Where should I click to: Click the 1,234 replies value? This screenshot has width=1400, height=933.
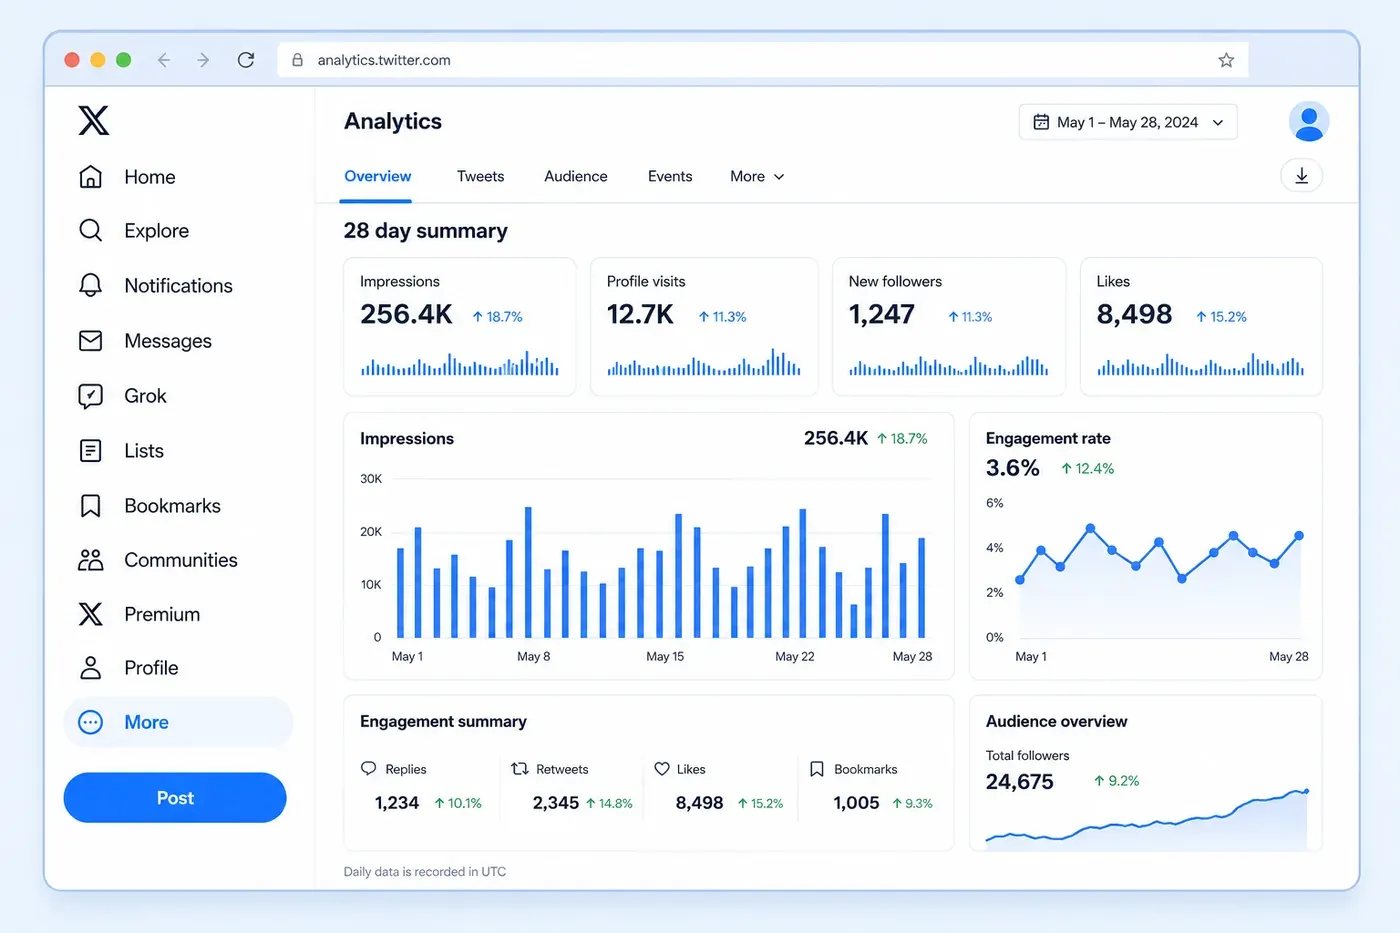pyautogui.click(x=397, y=803)
